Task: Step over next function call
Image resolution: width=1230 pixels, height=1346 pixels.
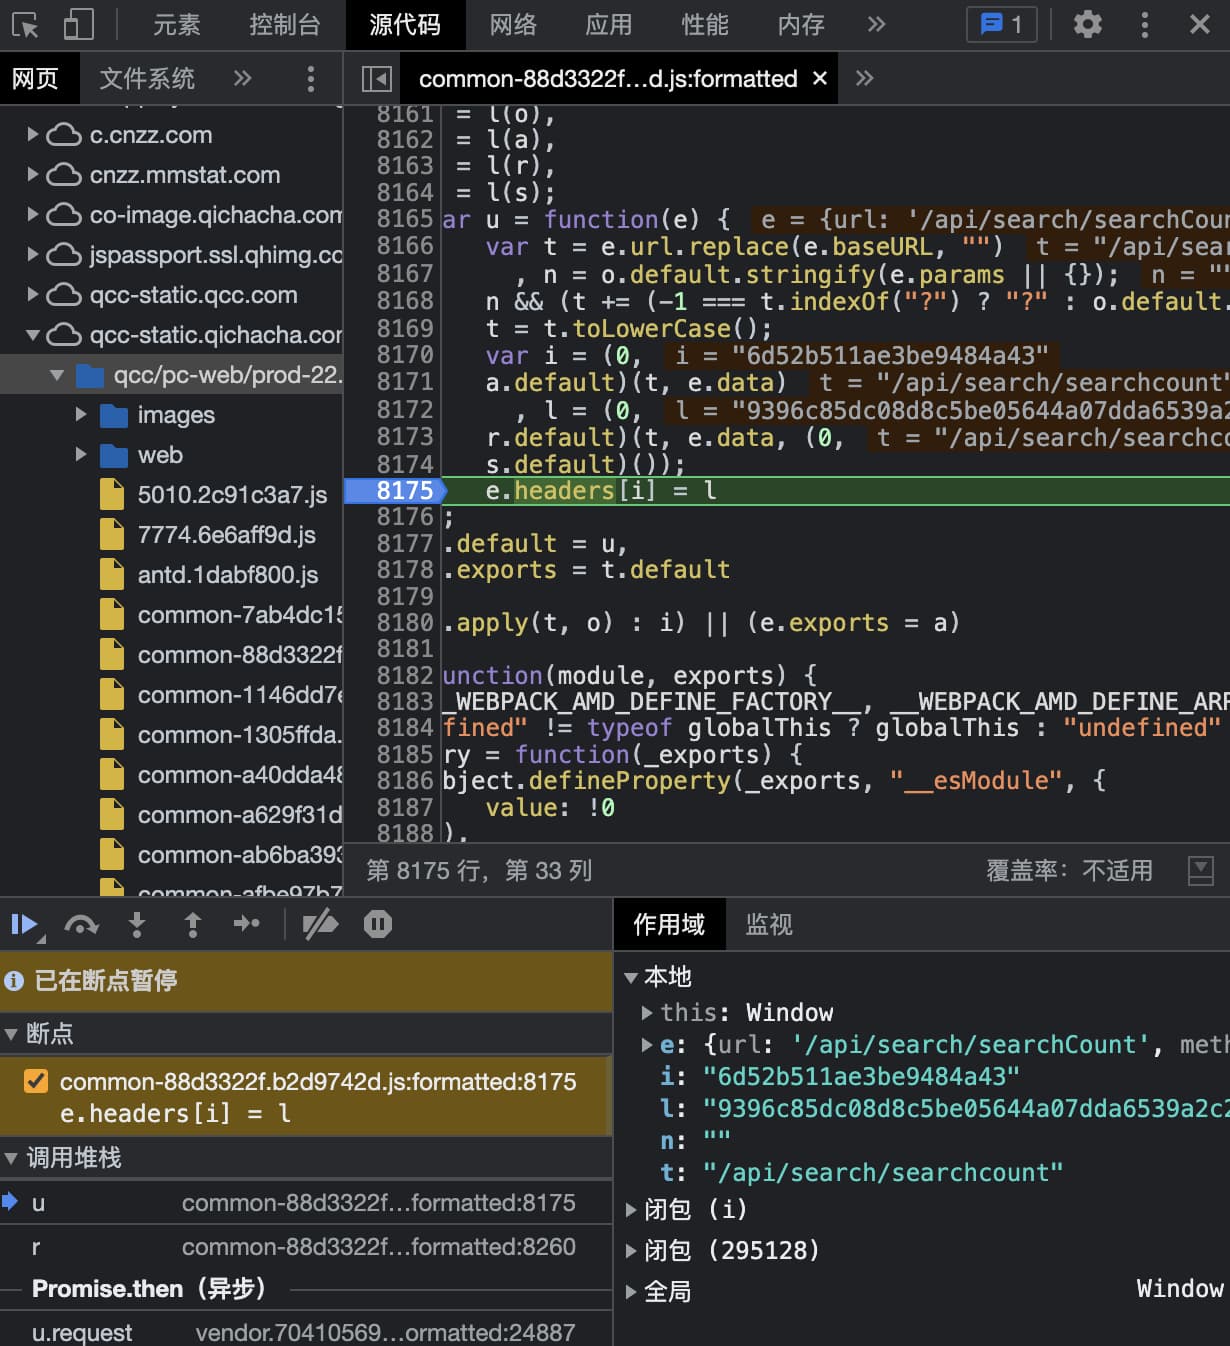Action: point(81,924)
